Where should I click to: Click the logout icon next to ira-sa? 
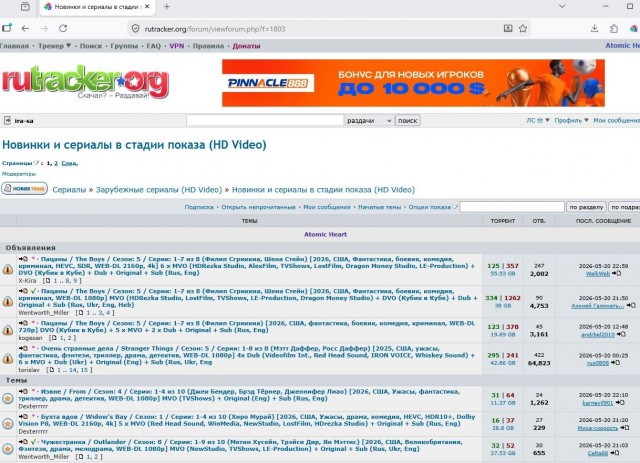tap(7, 120)
